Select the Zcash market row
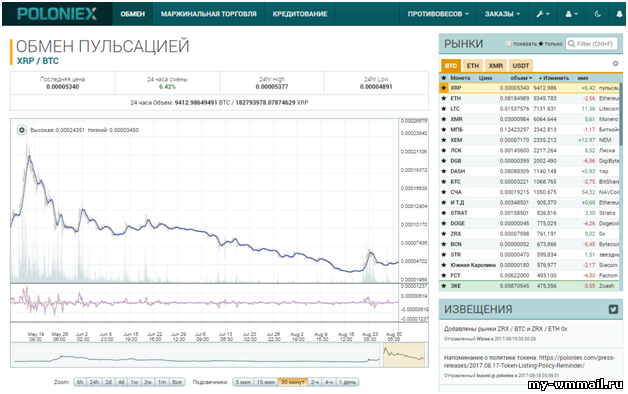 tap(529, 285)
